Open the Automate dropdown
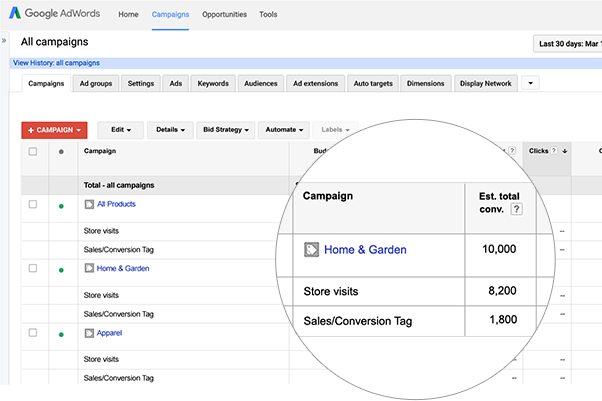This screenshot has width=602, height=401. [284, 130]
